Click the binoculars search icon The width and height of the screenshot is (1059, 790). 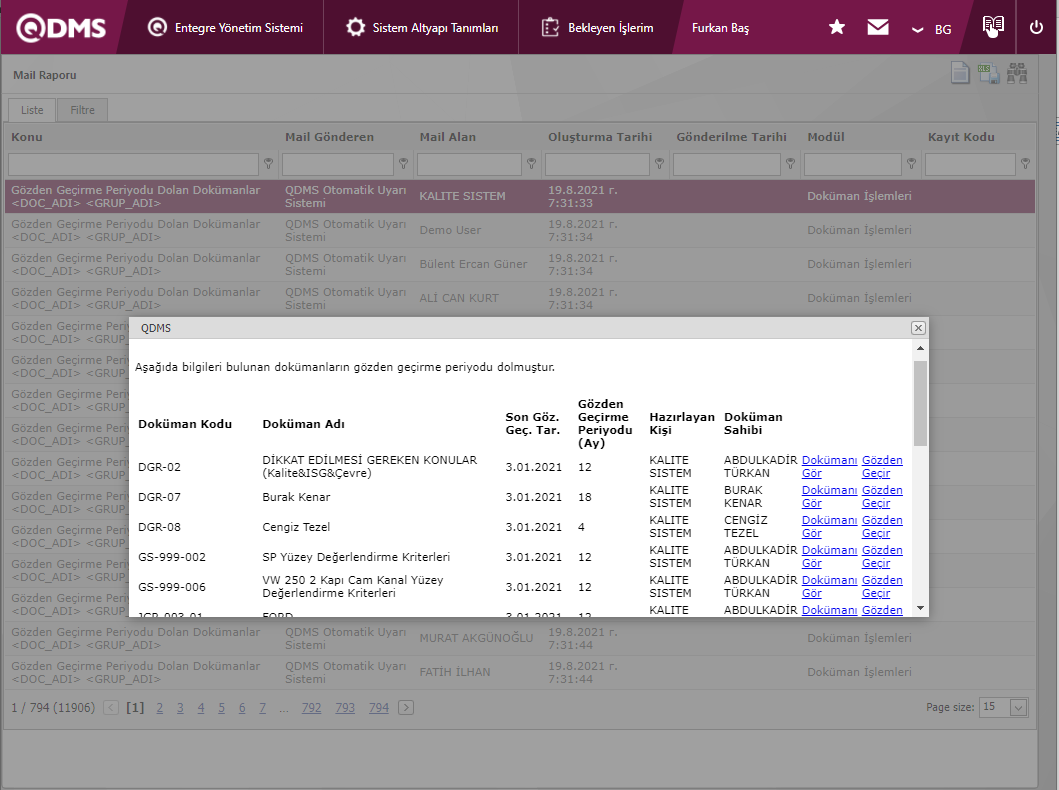1017,74
